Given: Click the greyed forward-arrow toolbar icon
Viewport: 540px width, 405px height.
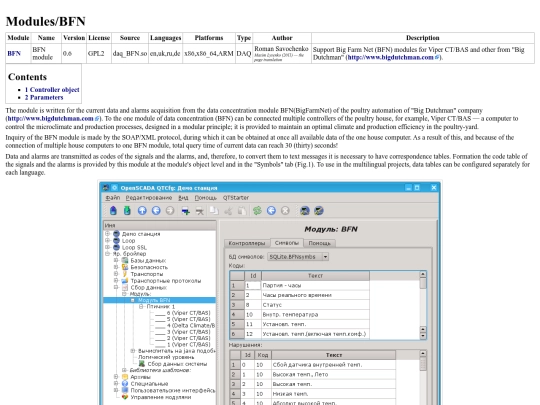Looking at the screenshot, I should (x=170, y=210).
